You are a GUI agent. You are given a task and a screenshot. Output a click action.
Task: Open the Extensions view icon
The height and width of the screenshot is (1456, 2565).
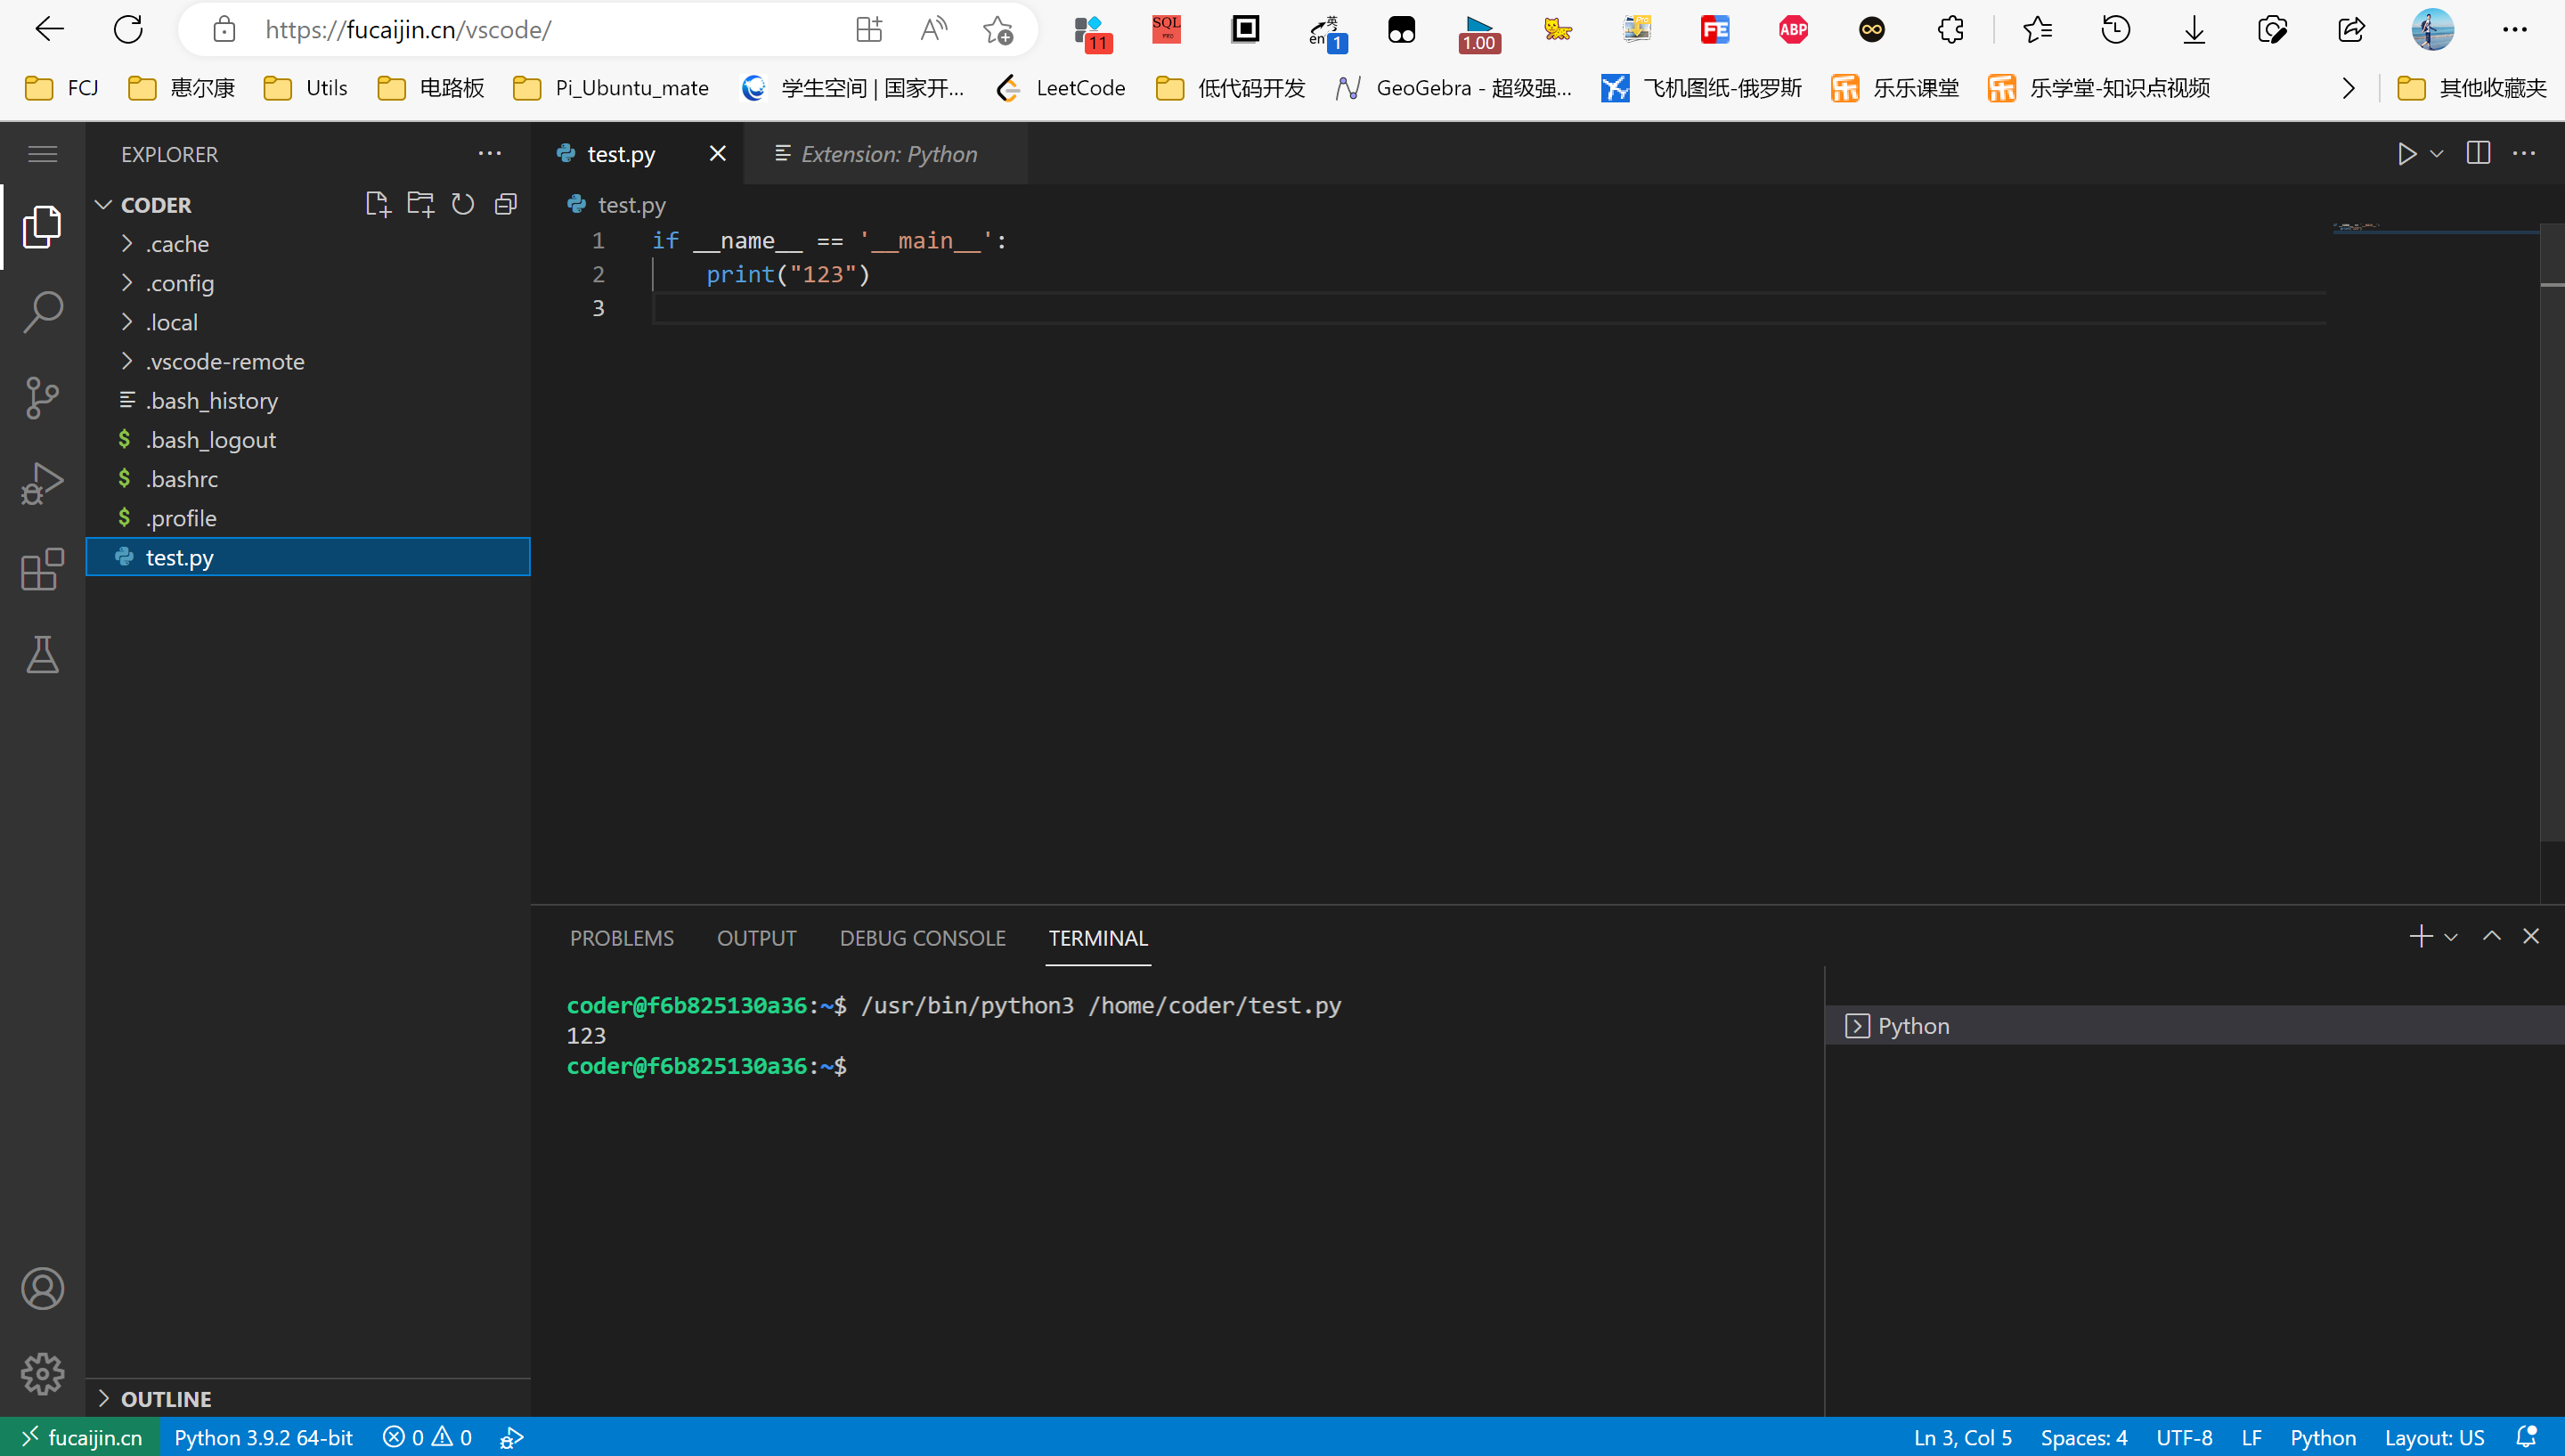pyautogui.click(x=42, y=570)
